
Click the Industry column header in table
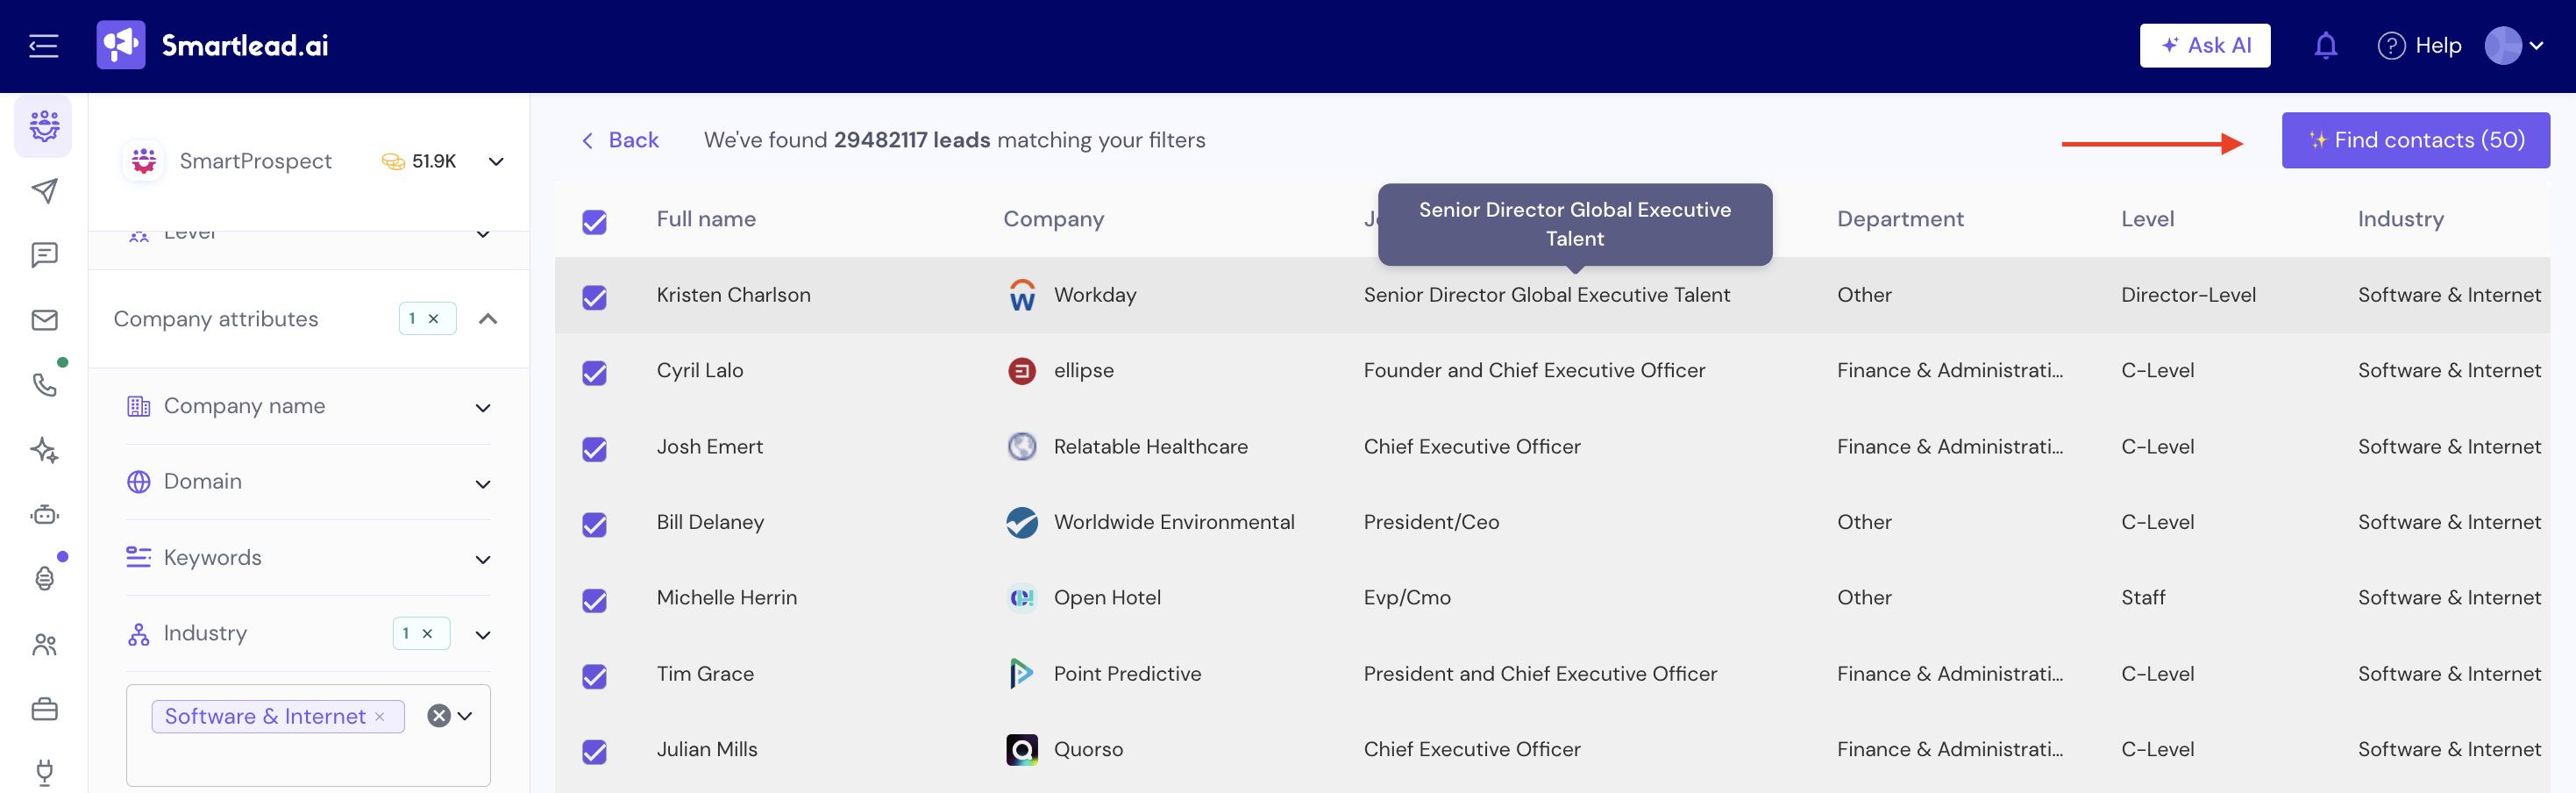pyautogui.click(x=2400, y=219)
